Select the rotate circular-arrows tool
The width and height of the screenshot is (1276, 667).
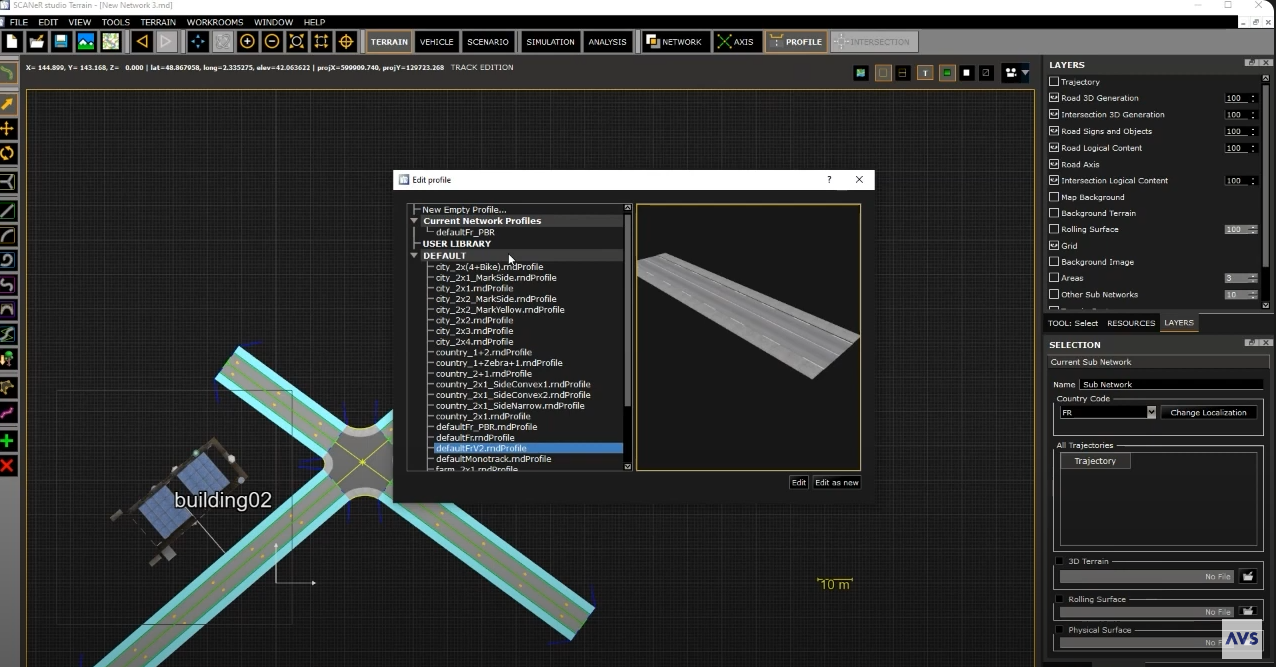[8, 153]
